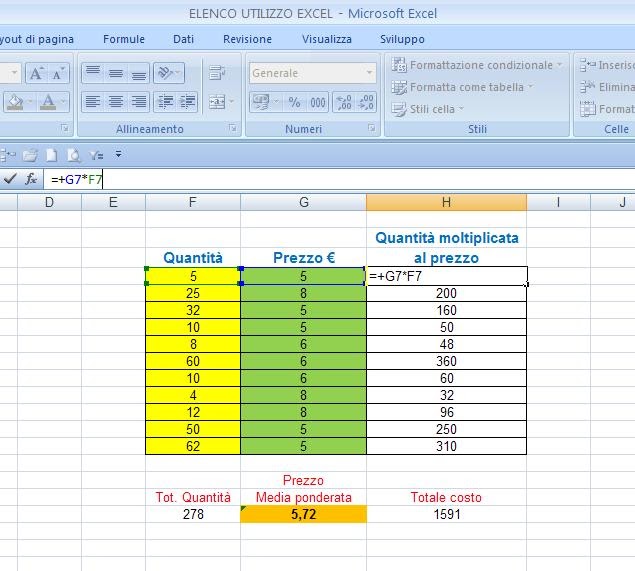This screenshot has height=571, width=635.
Task: Click the decrease font size icon
Action: point(58,73)
